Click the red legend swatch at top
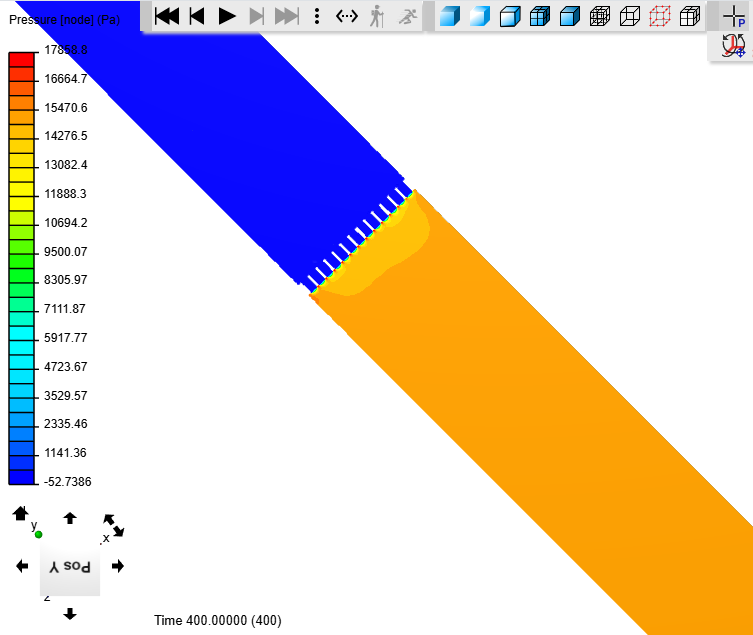The width and height of the screenshot is (753, 635). point(21,60)
